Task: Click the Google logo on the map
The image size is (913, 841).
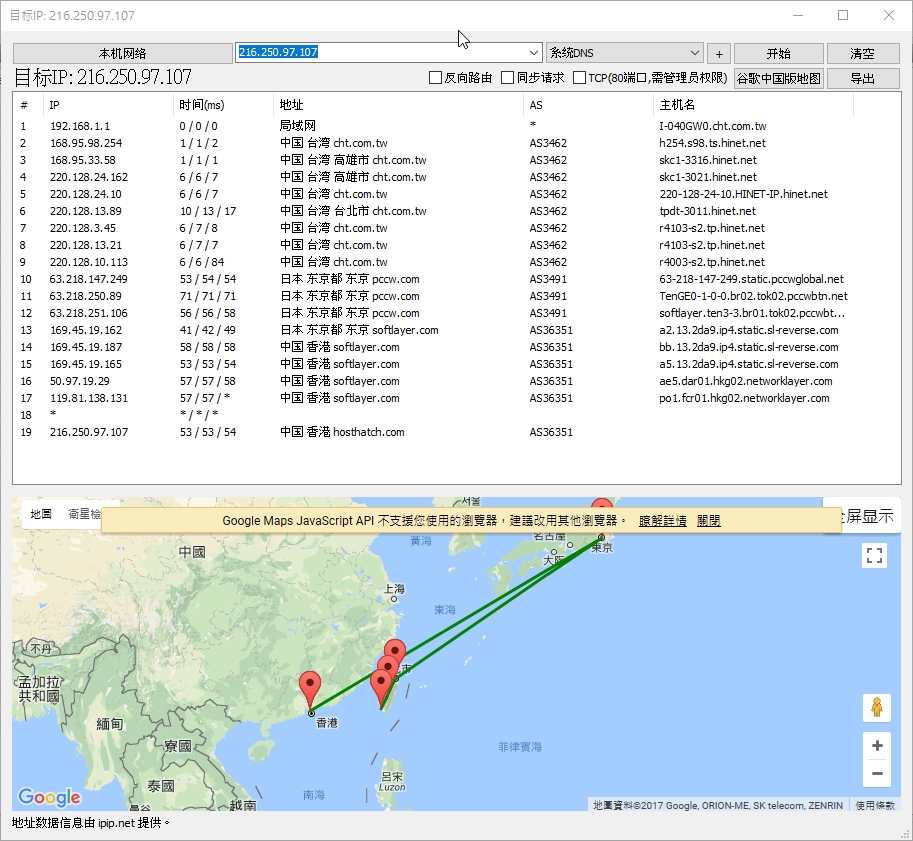Action: tap(49, 797)
